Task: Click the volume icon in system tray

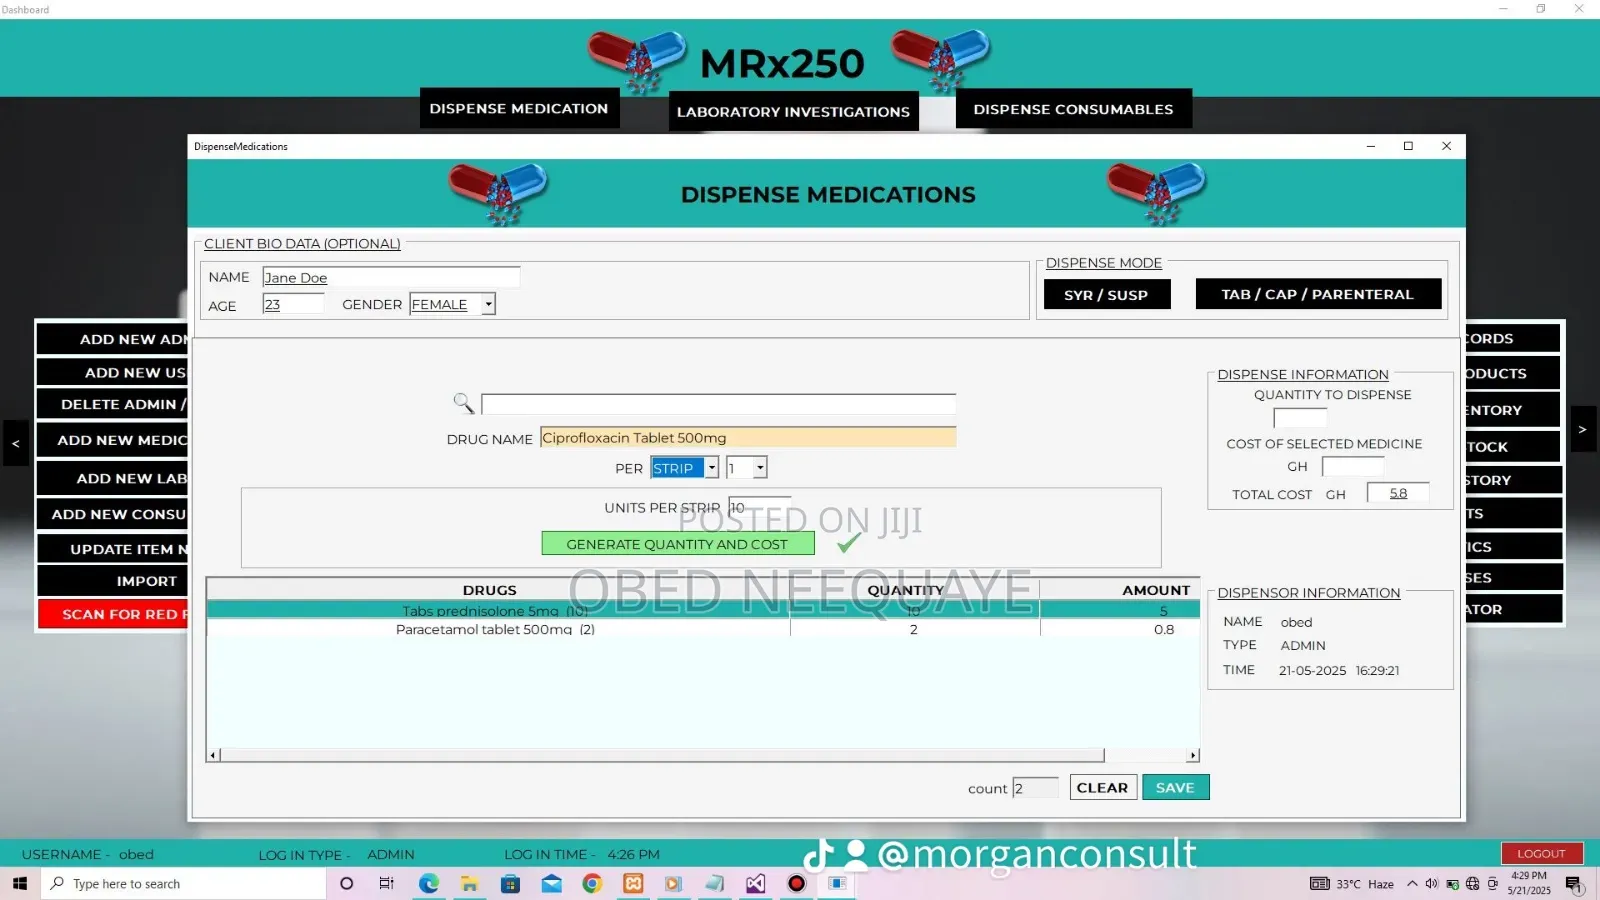Action: click(1432, 883)
